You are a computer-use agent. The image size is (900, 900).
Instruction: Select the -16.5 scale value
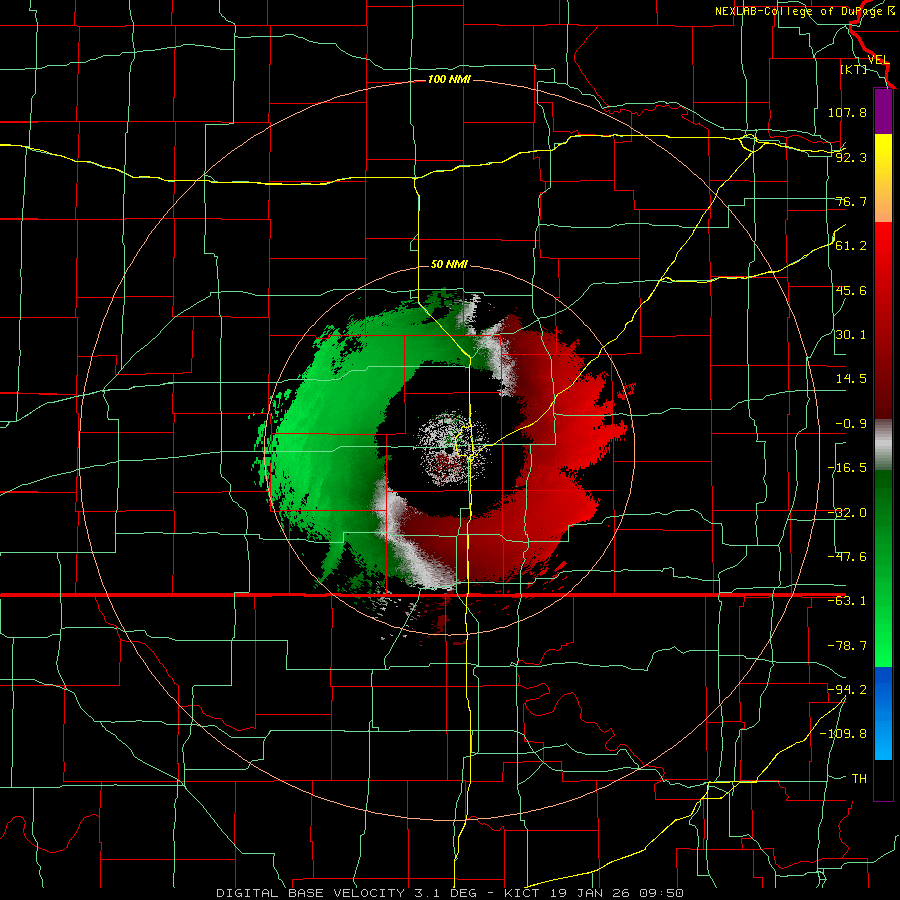pyautogui.click(x=847, y=468)
